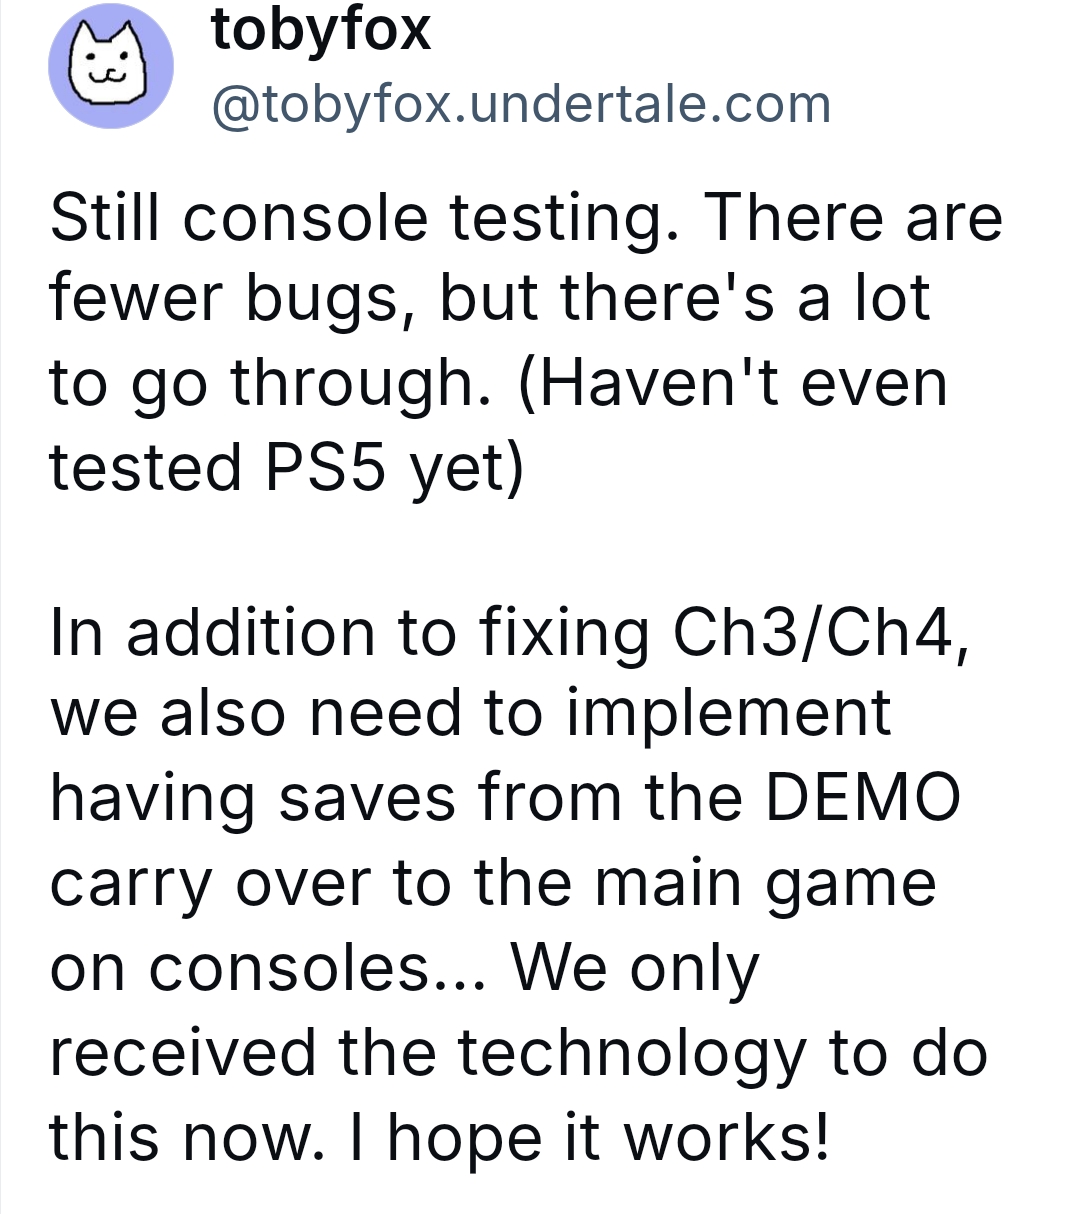This screenshot has height=1214, width=1080.
Task: Click the text 'to go through. (Haven't even'
Action: point(498,385)
